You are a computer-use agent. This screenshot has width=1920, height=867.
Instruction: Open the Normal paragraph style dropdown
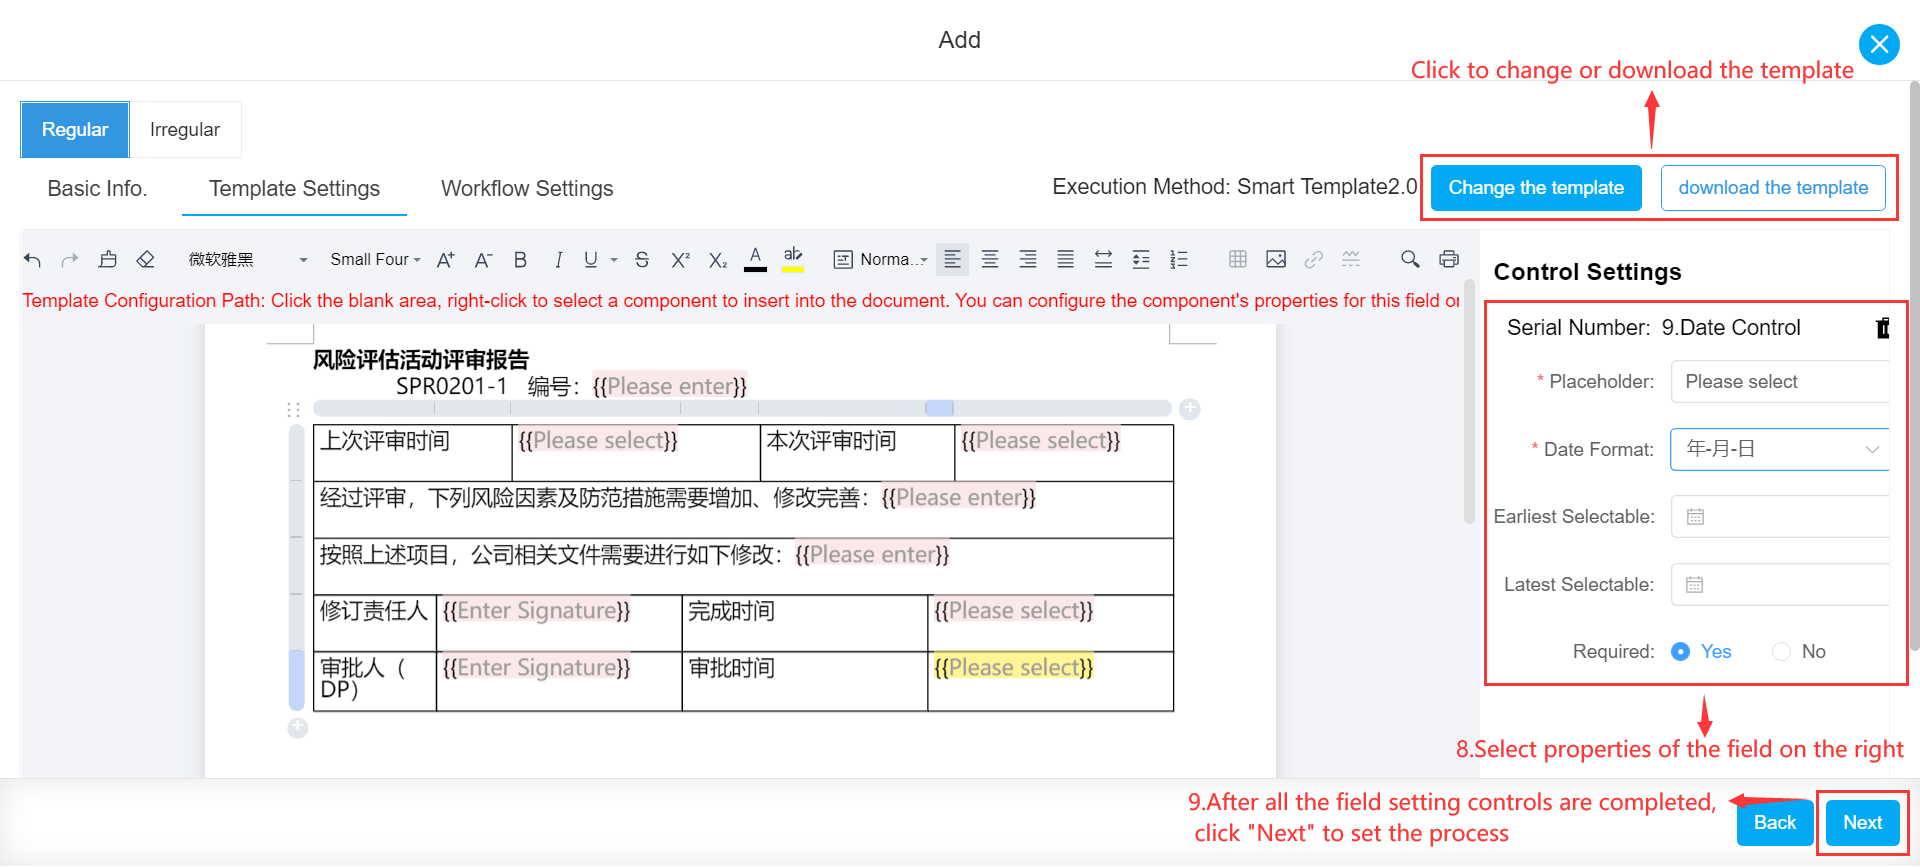coord(881,260)
